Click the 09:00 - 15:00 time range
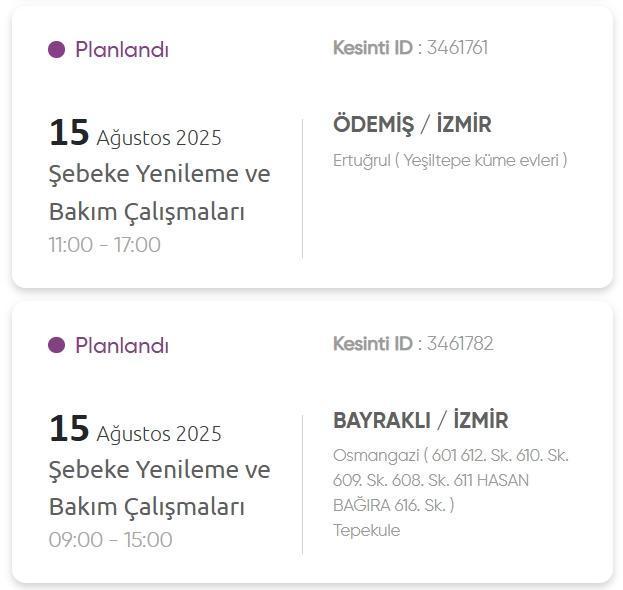623x590 pixels. coord(110,540)
